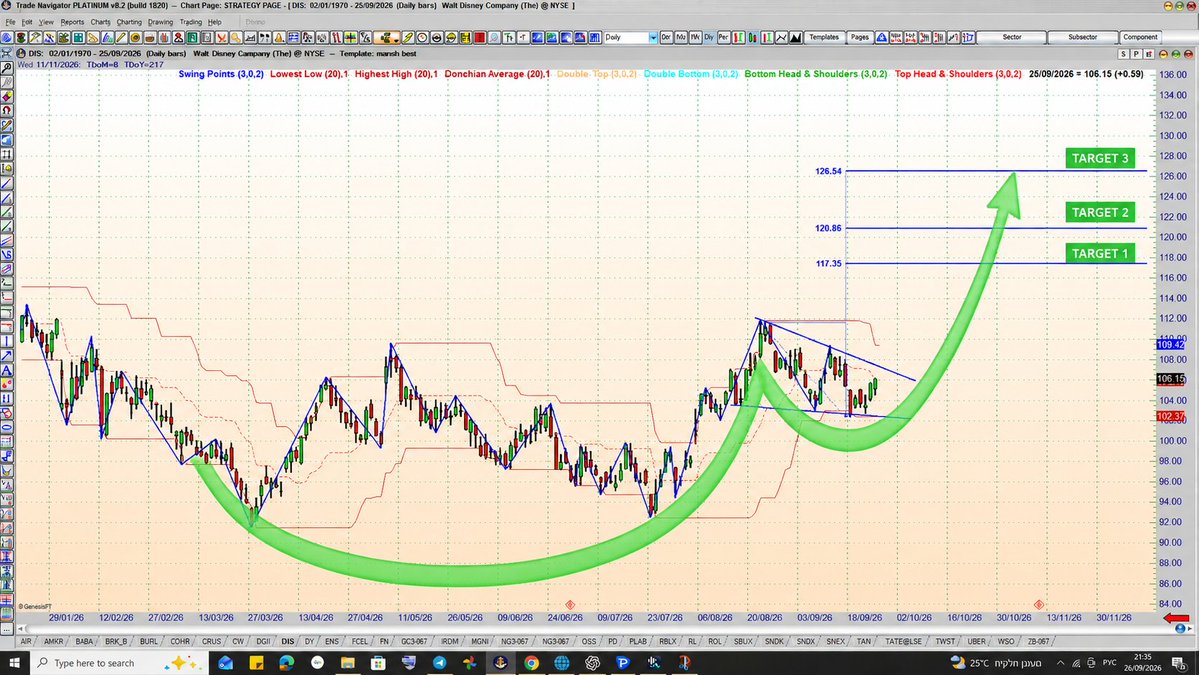1199x675 pixels.
Task: Switch chart to line chart style
Action: [x=781, y=37]
